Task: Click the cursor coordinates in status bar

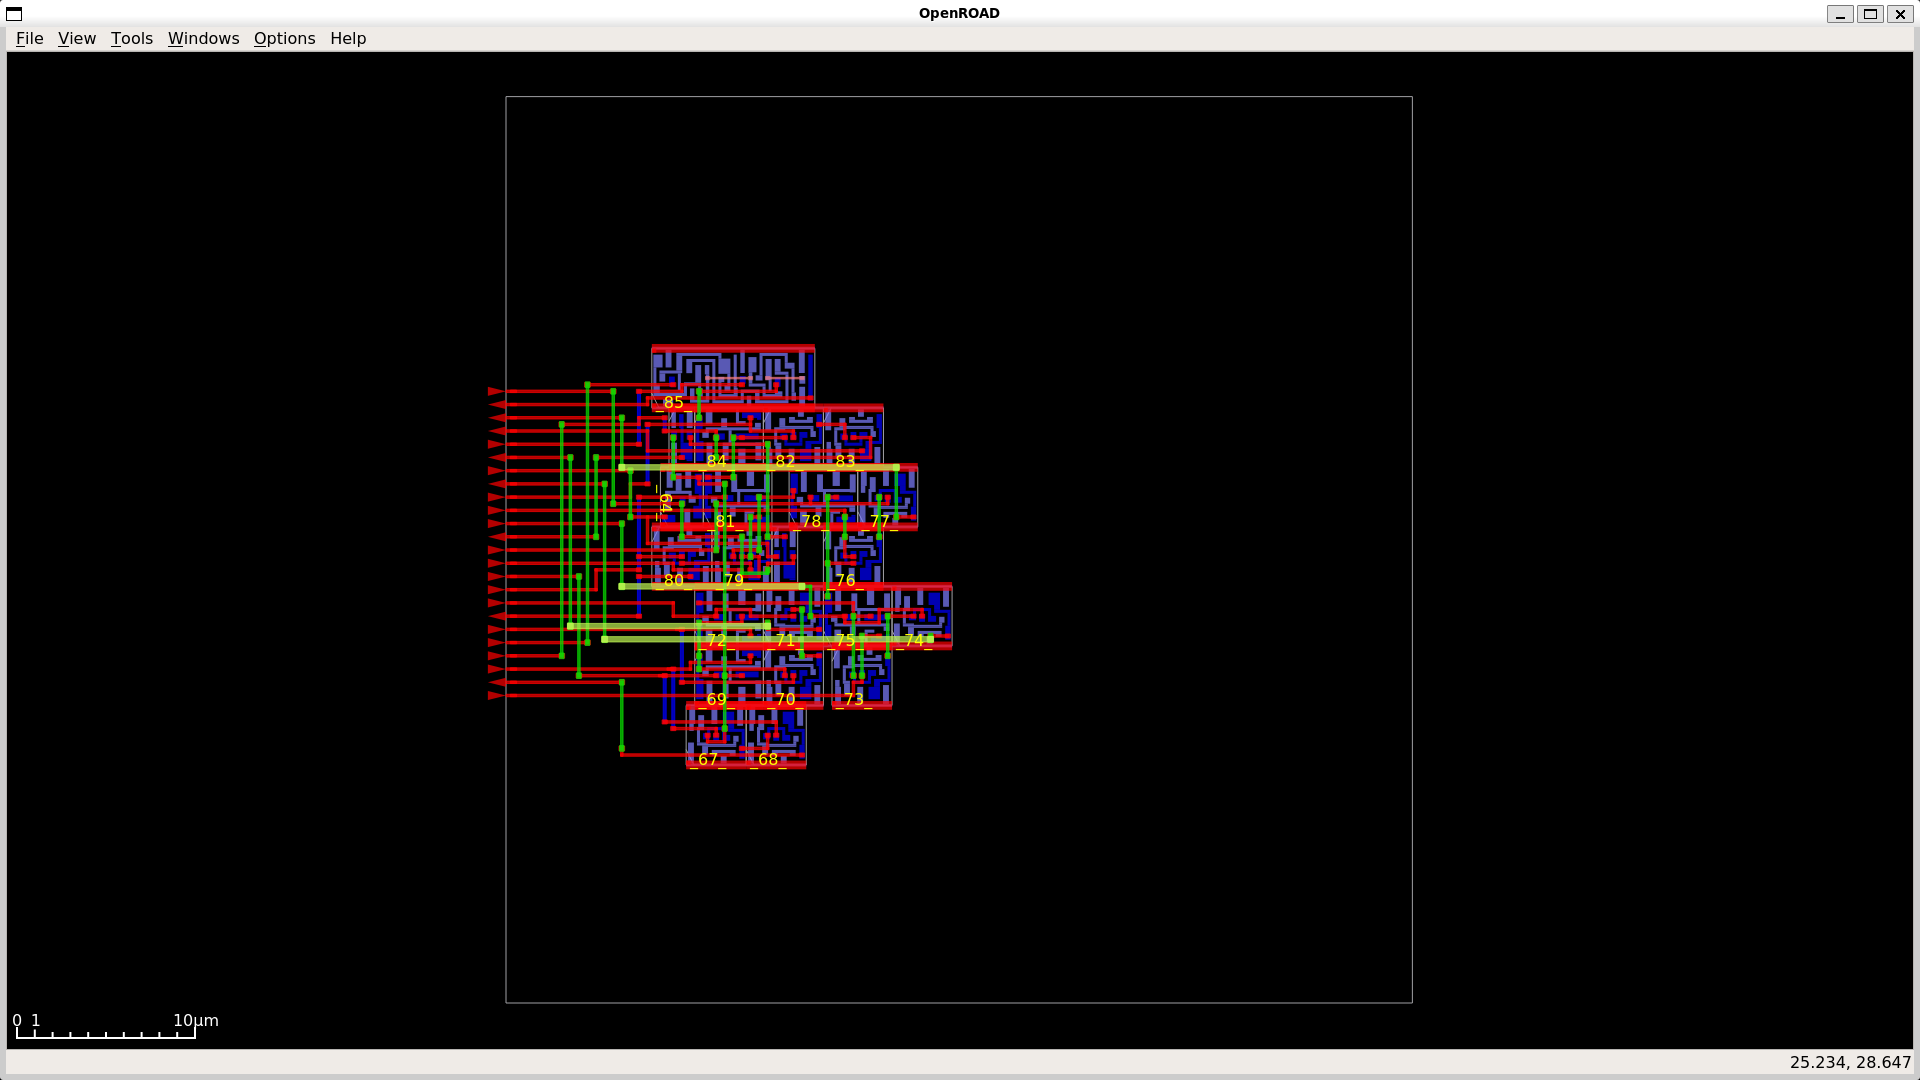Action: coord(1849,1062)
